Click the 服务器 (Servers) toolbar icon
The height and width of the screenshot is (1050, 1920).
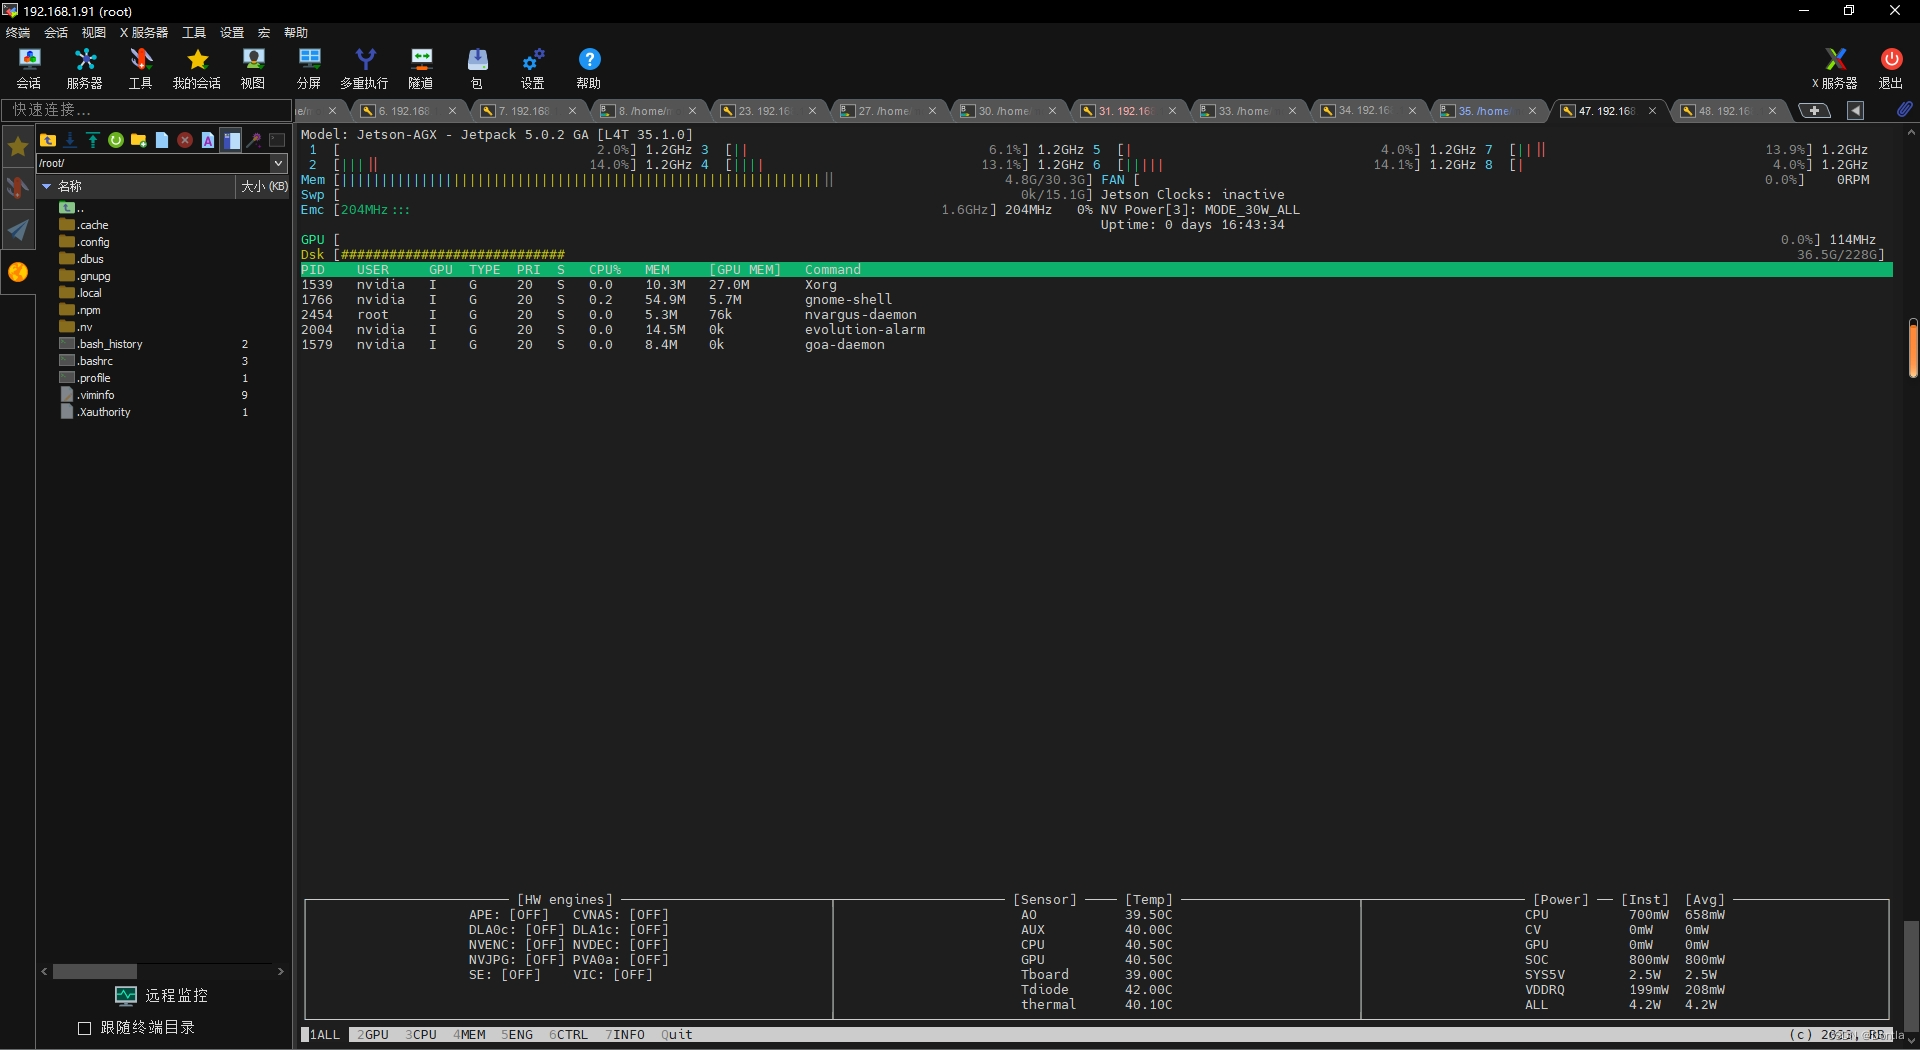coord(85,68)
